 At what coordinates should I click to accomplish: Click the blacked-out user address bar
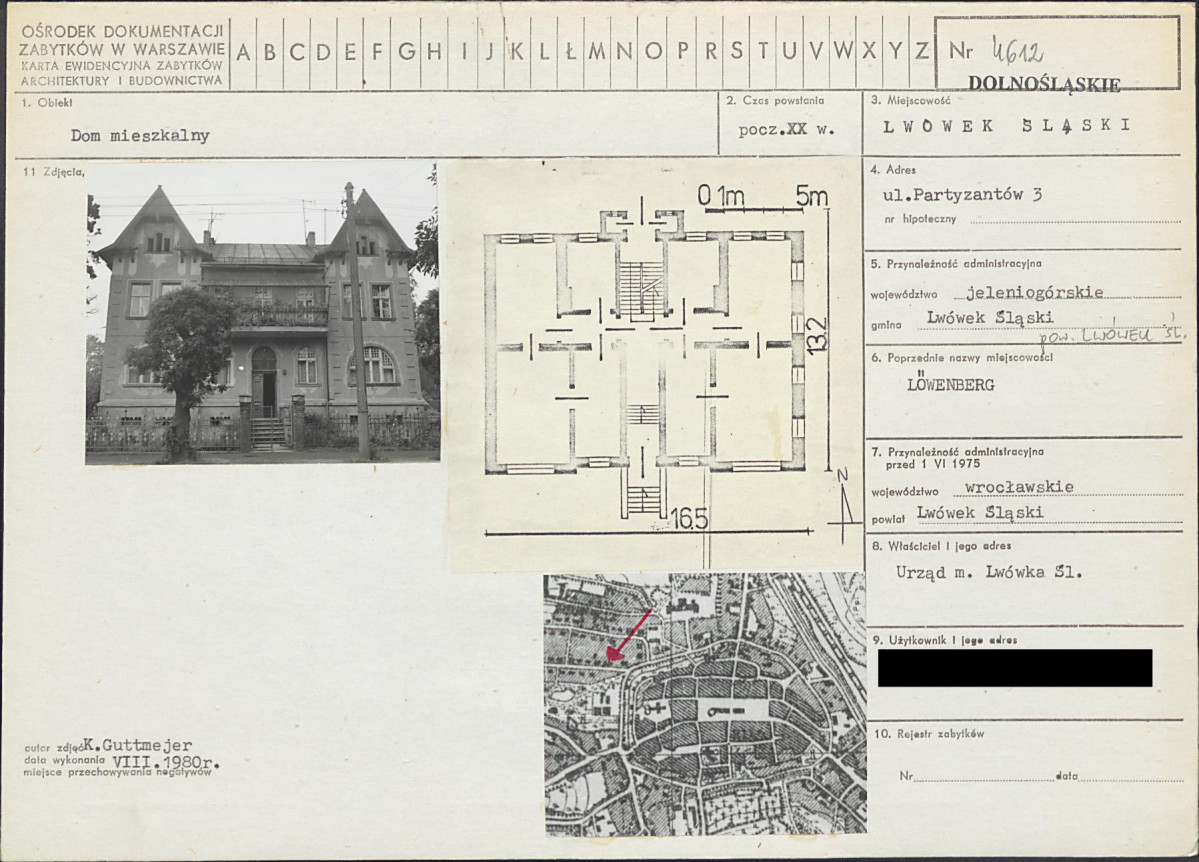1014,668
